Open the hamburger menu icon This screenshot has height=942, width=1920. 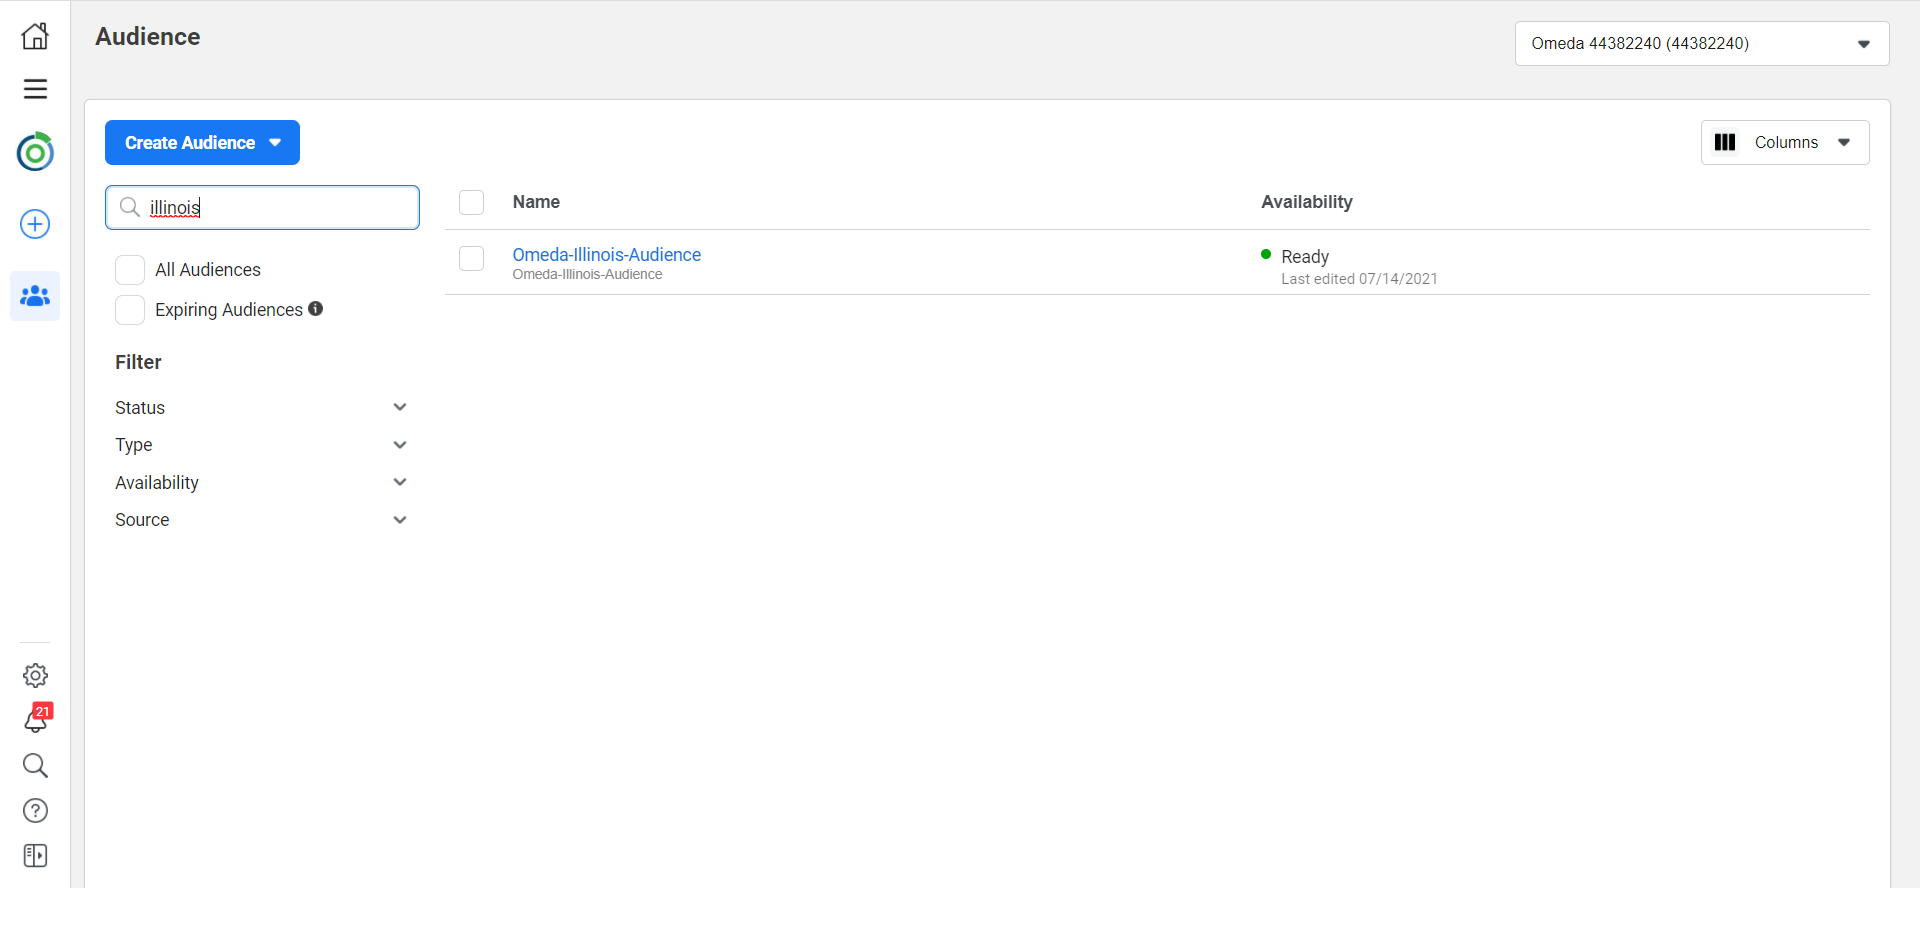point(35,89)
